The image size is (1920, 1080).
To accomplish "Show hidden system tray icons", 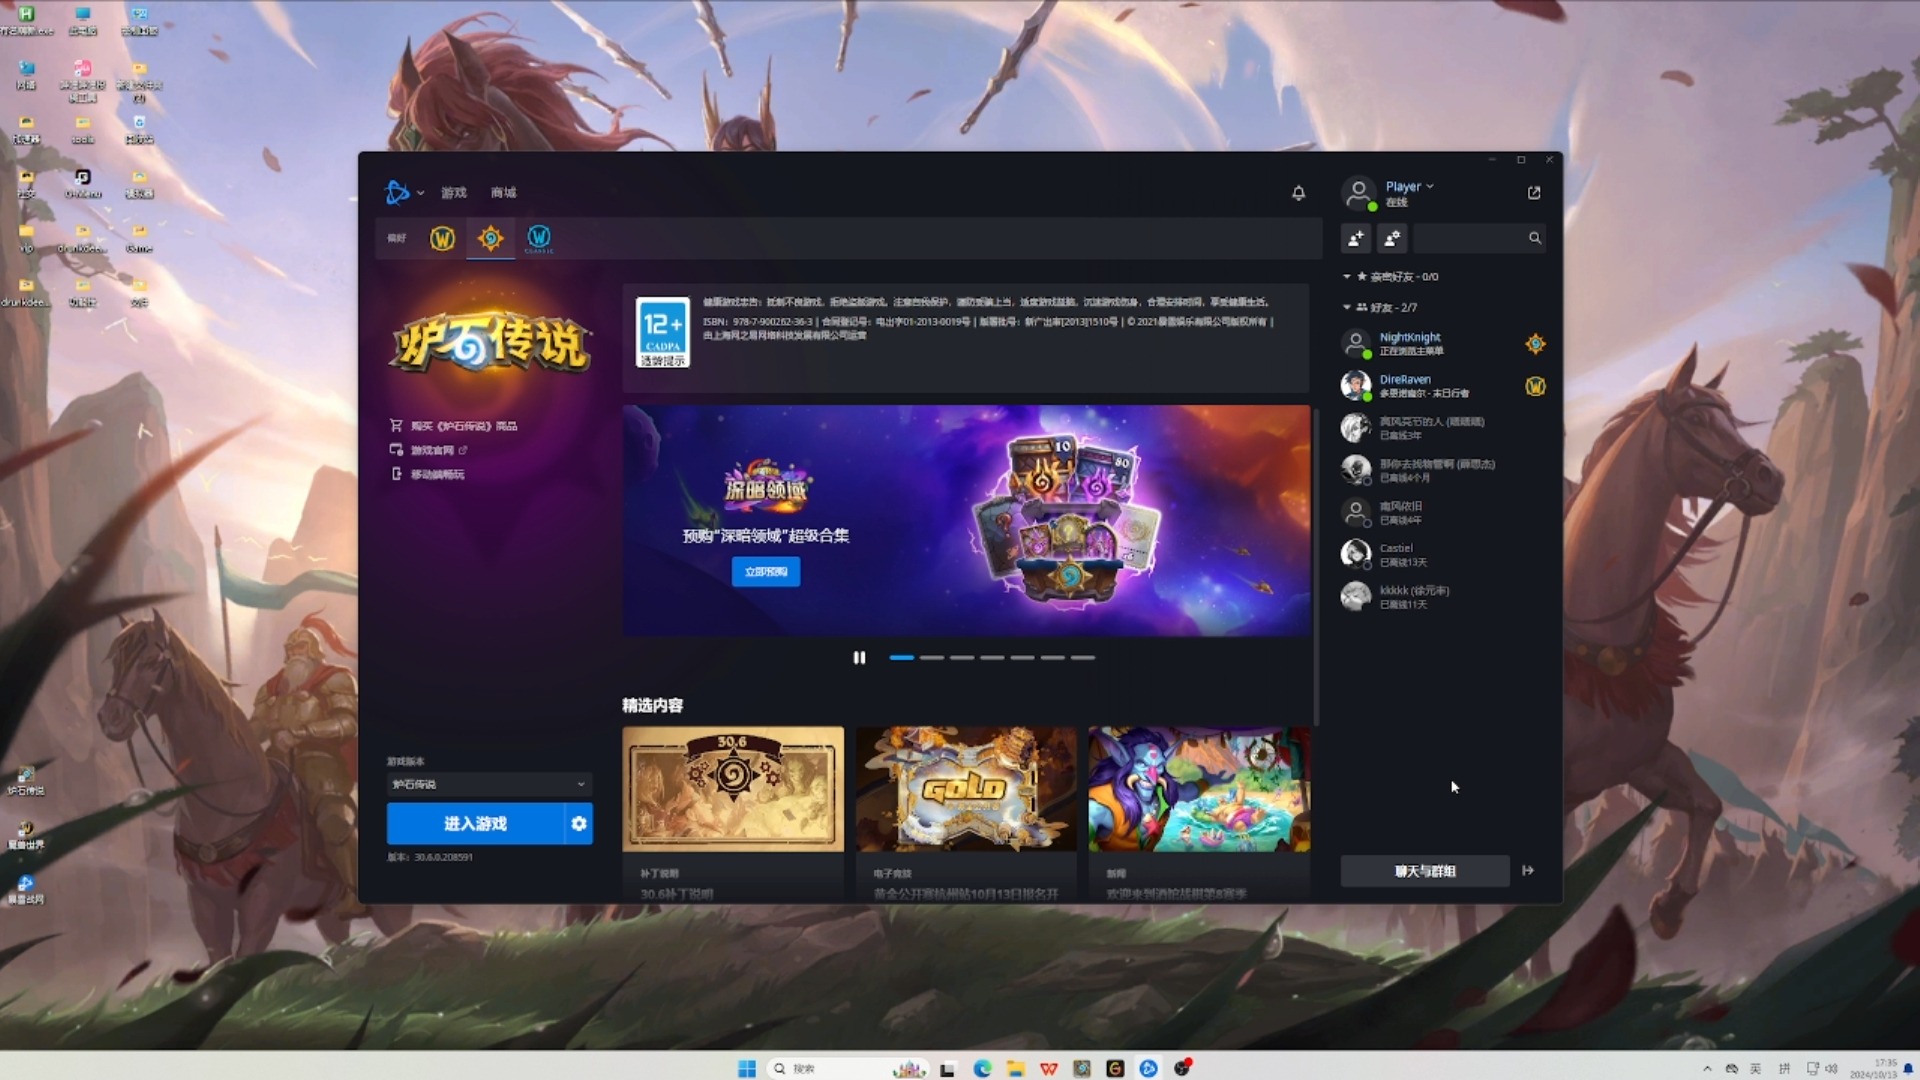I will 1707,1068.
